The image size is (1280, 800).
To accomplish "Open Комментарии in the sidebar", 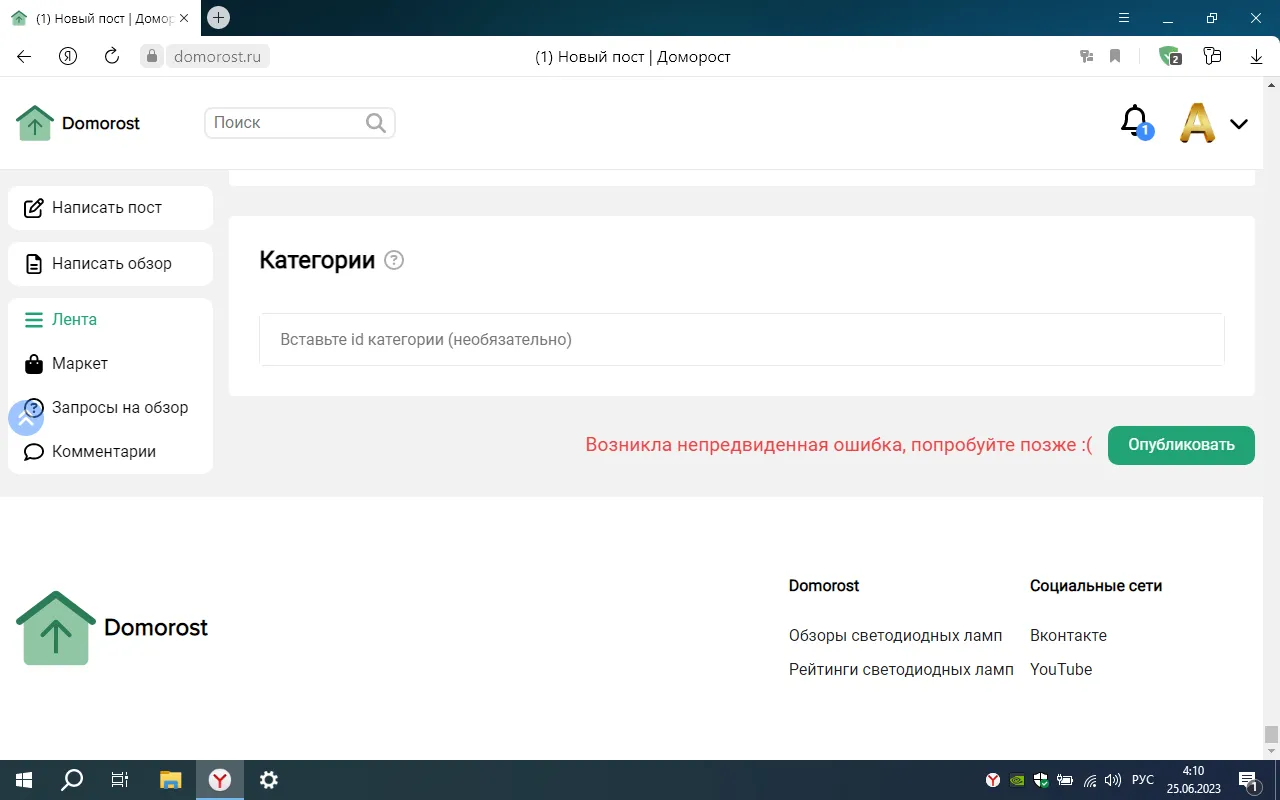I will [103, 452].
